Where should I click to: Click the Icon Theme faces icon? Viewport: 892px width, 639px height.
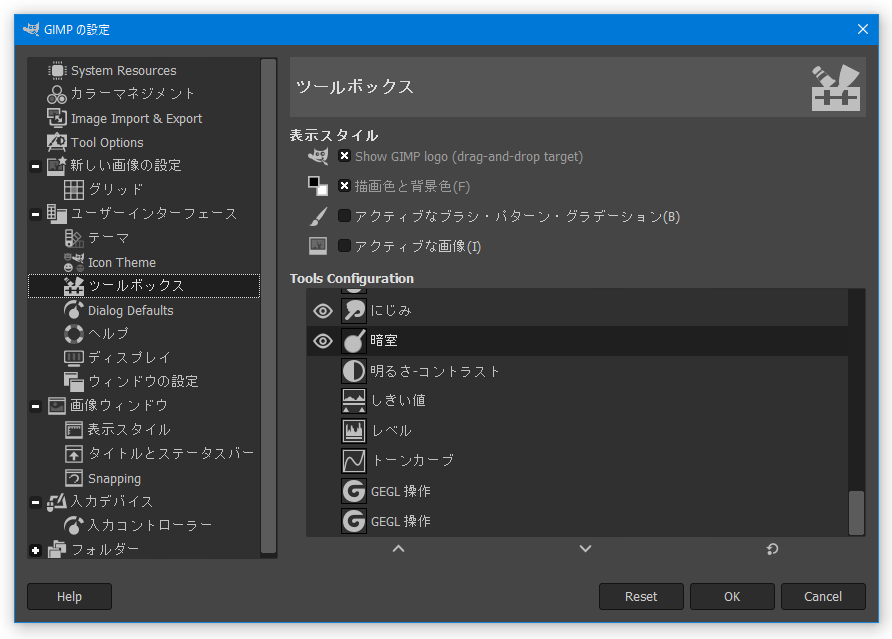pyautogui.click(x=74, y=262)
